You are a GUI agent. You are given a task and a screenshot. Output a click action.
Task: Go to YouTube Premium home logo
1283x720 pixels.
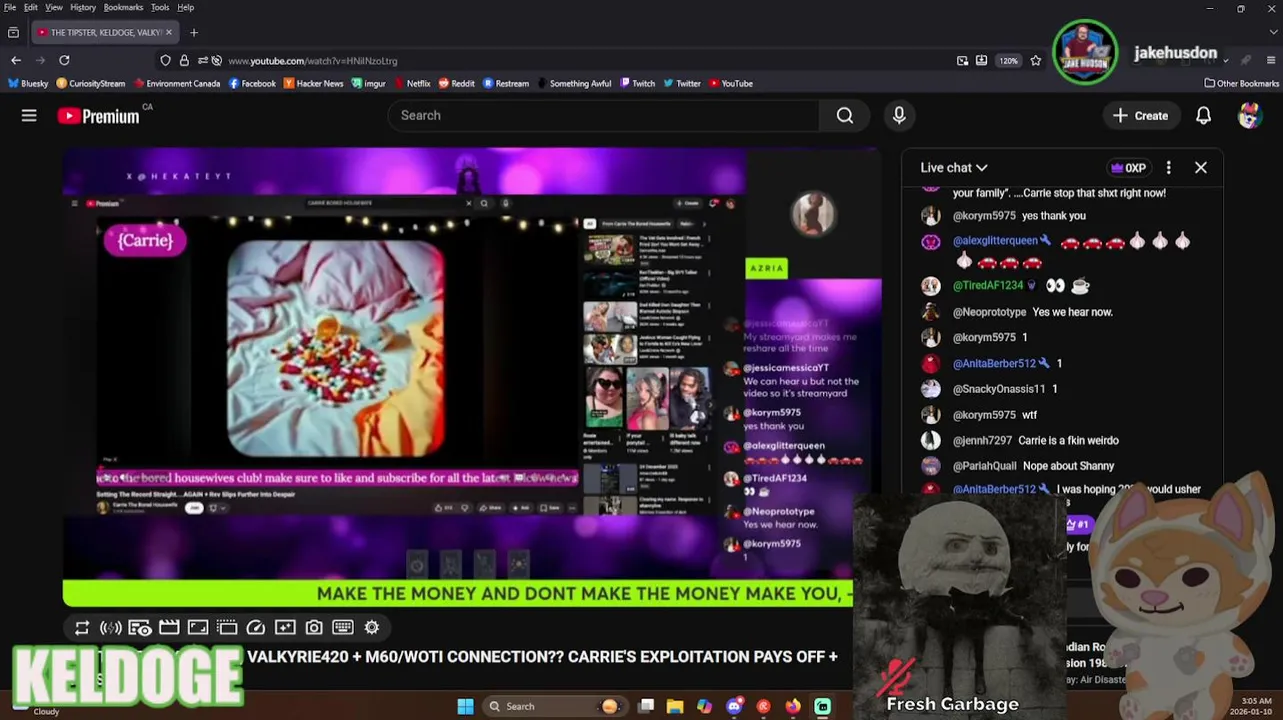tap(99, 116)
